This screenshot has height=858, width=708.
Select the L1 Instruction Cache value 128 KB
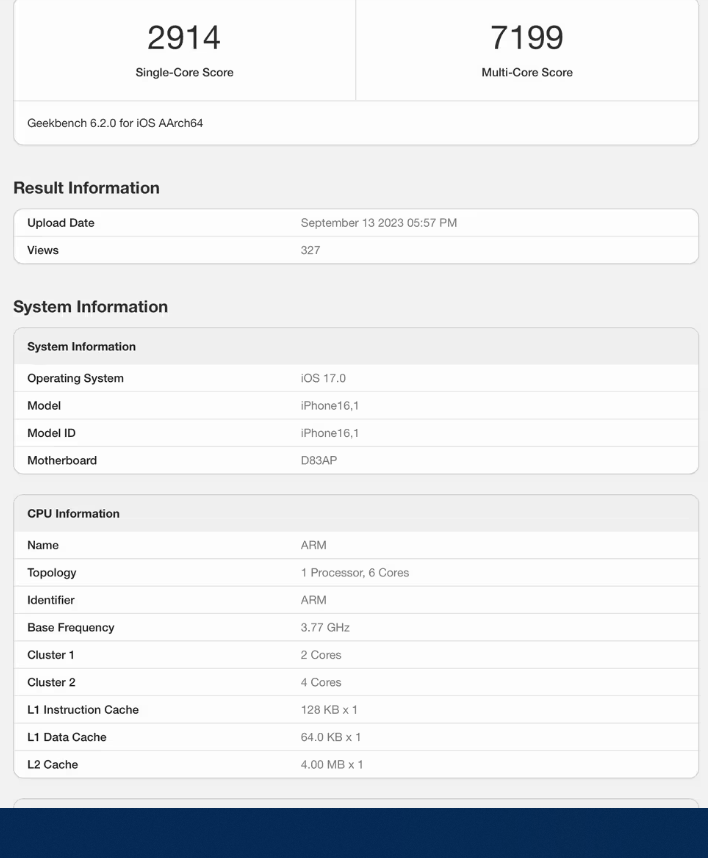(x=329, y=710)
